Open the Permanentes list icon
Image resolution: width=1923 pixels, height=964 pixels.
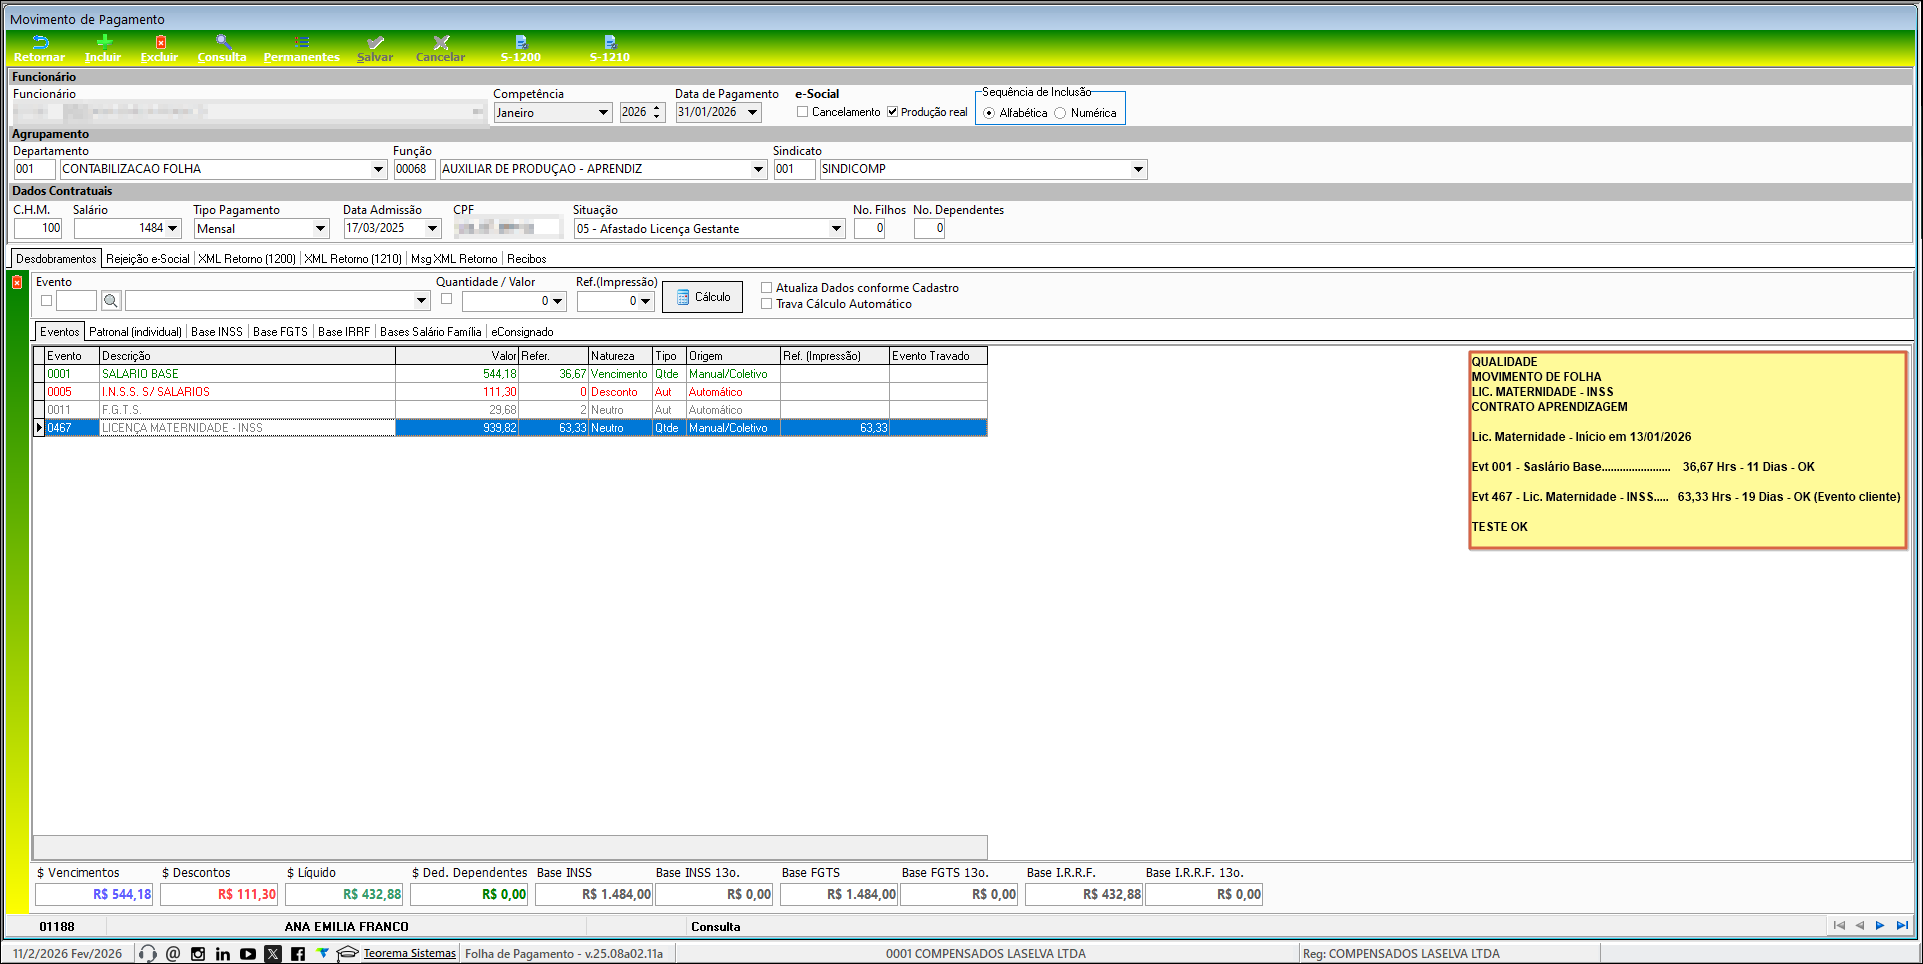point(302,43)
